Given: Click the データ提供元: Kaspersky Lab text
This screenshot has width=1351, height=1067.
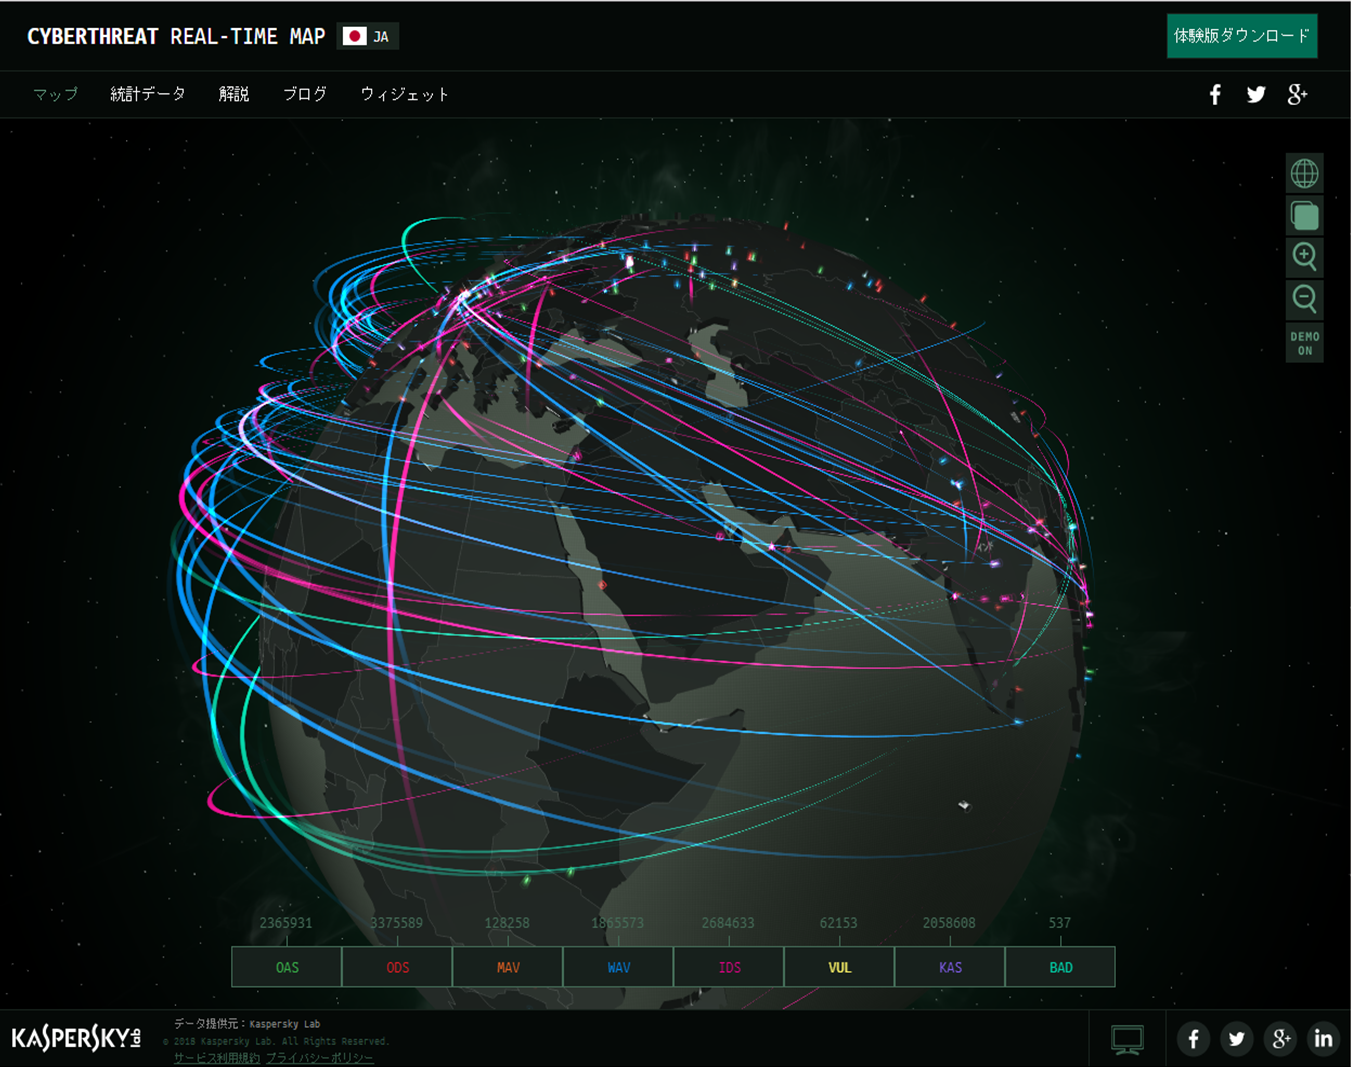Looking at the screenshot, I should point(247,1024).
